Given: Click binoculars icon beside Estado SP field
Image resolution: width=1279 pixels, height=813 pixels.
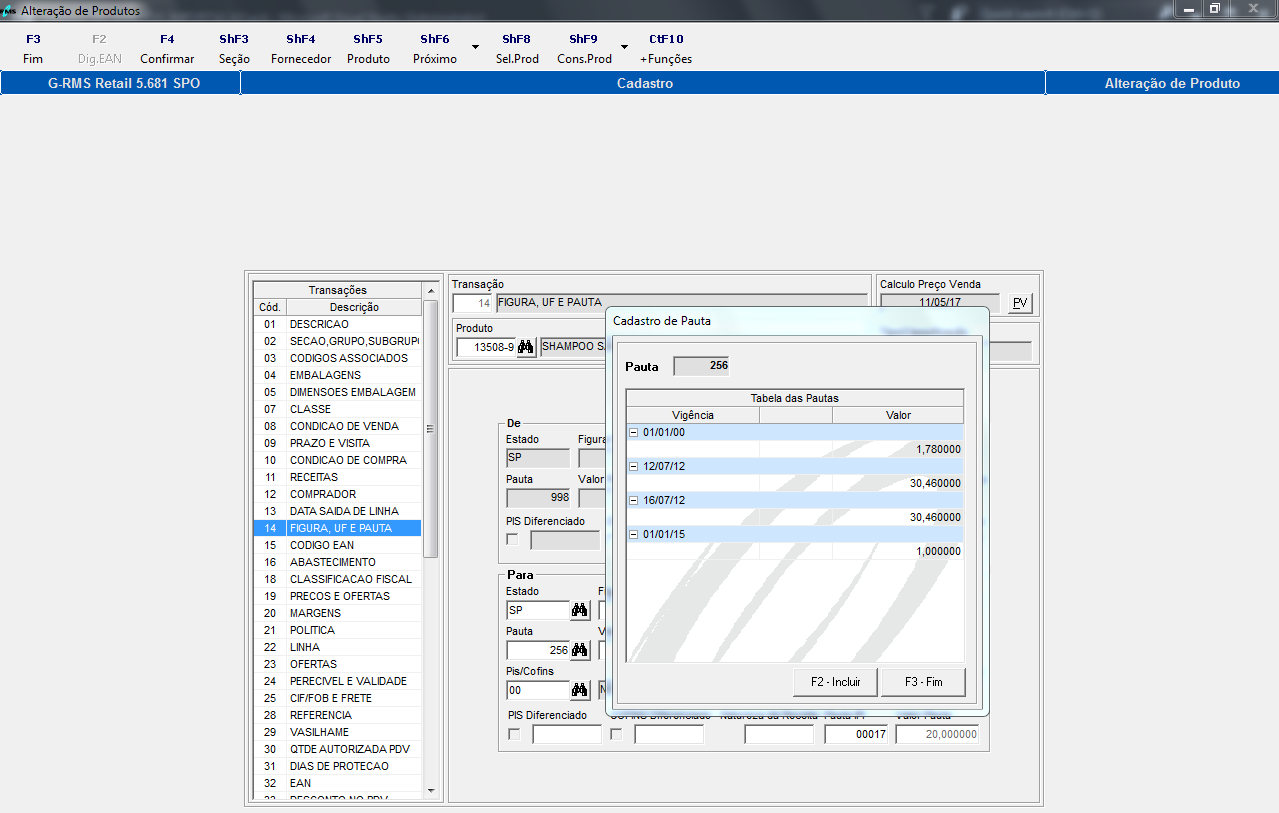Looking at the screenshot, I should [579, 610].
